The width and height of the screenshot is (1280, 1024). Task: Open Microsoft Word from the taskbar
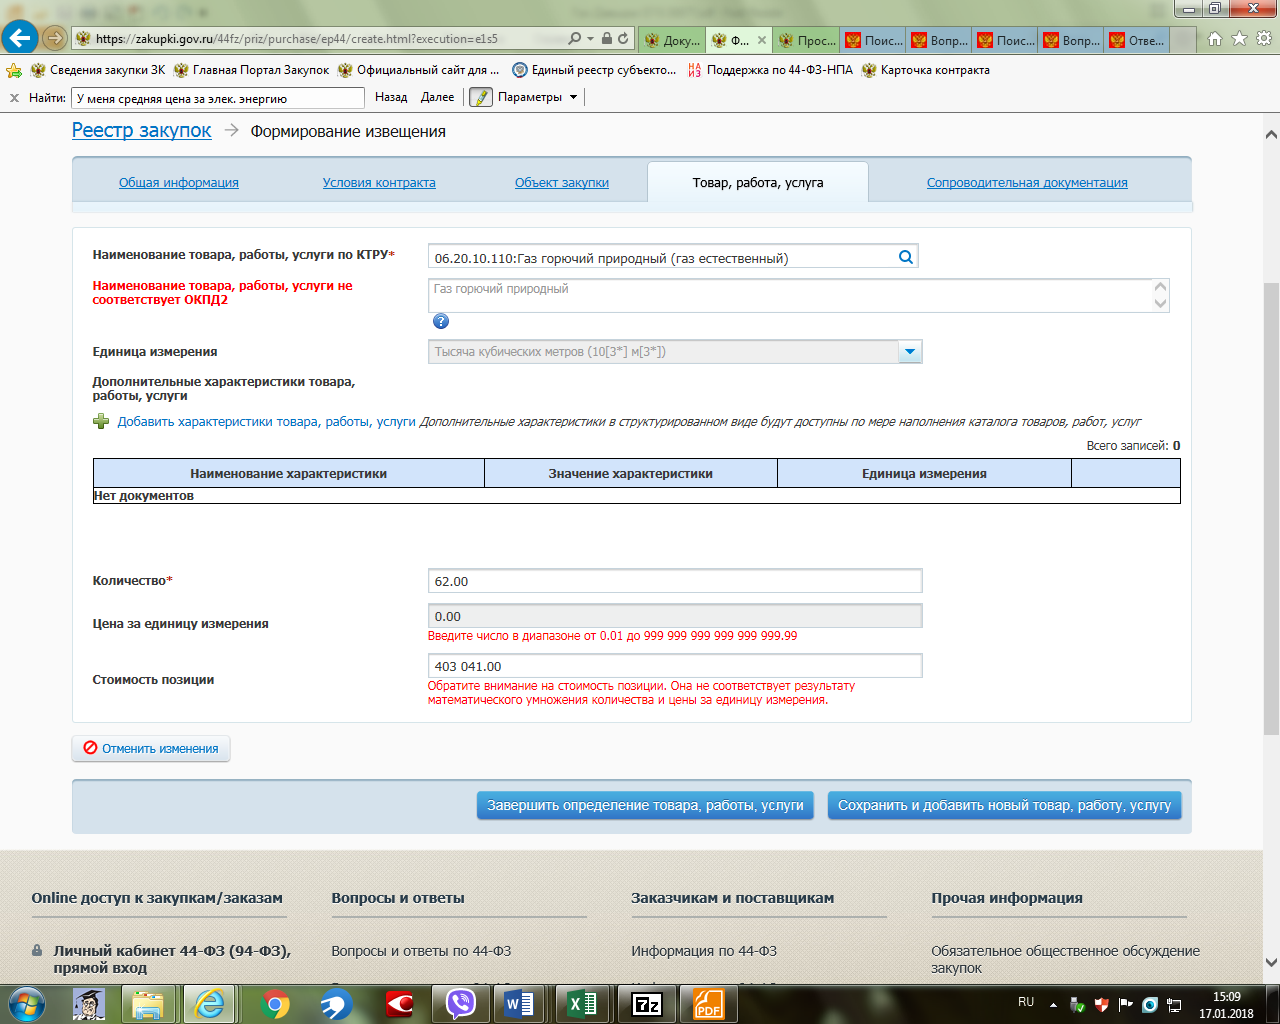519,1003
